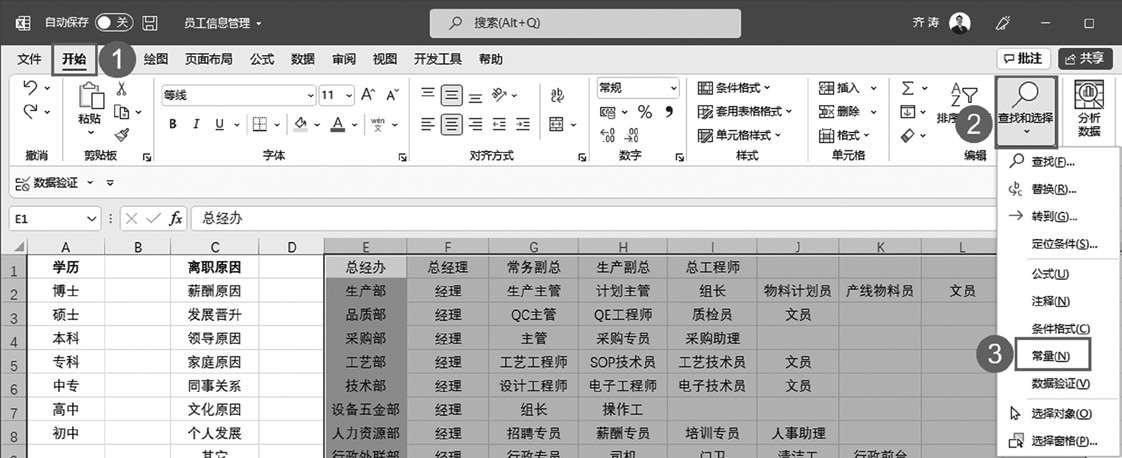This screenshot has width=1122, height=458.
Task: Select 常量(N) from the dropdown menu
Action: pos(1050,355)
